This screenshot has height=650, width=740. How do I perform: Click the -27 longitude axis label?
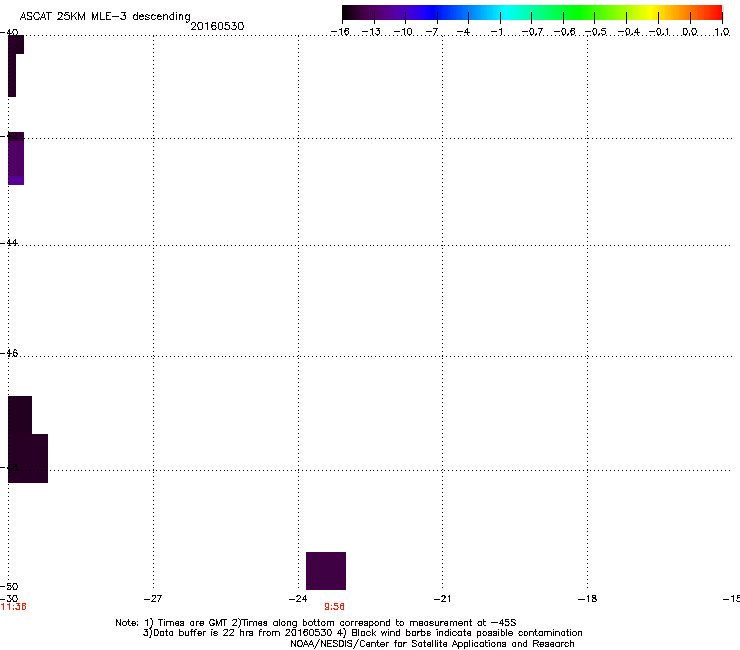[153, 599]
